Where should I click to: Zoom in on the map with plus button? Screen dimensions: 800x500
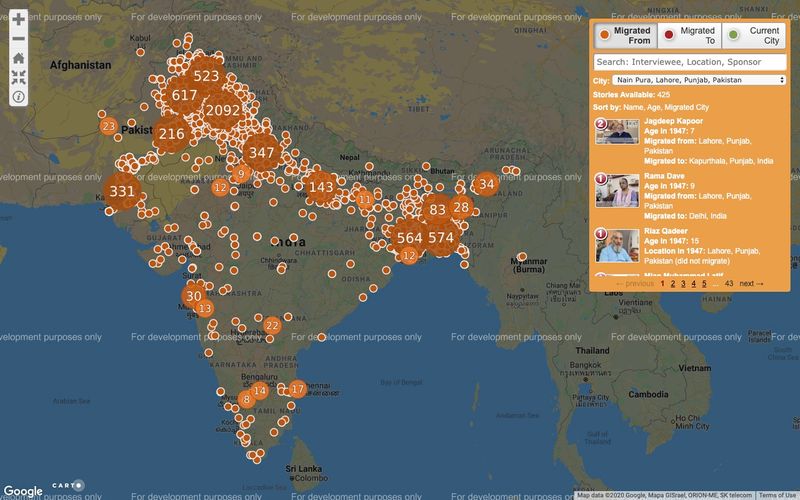18,19
